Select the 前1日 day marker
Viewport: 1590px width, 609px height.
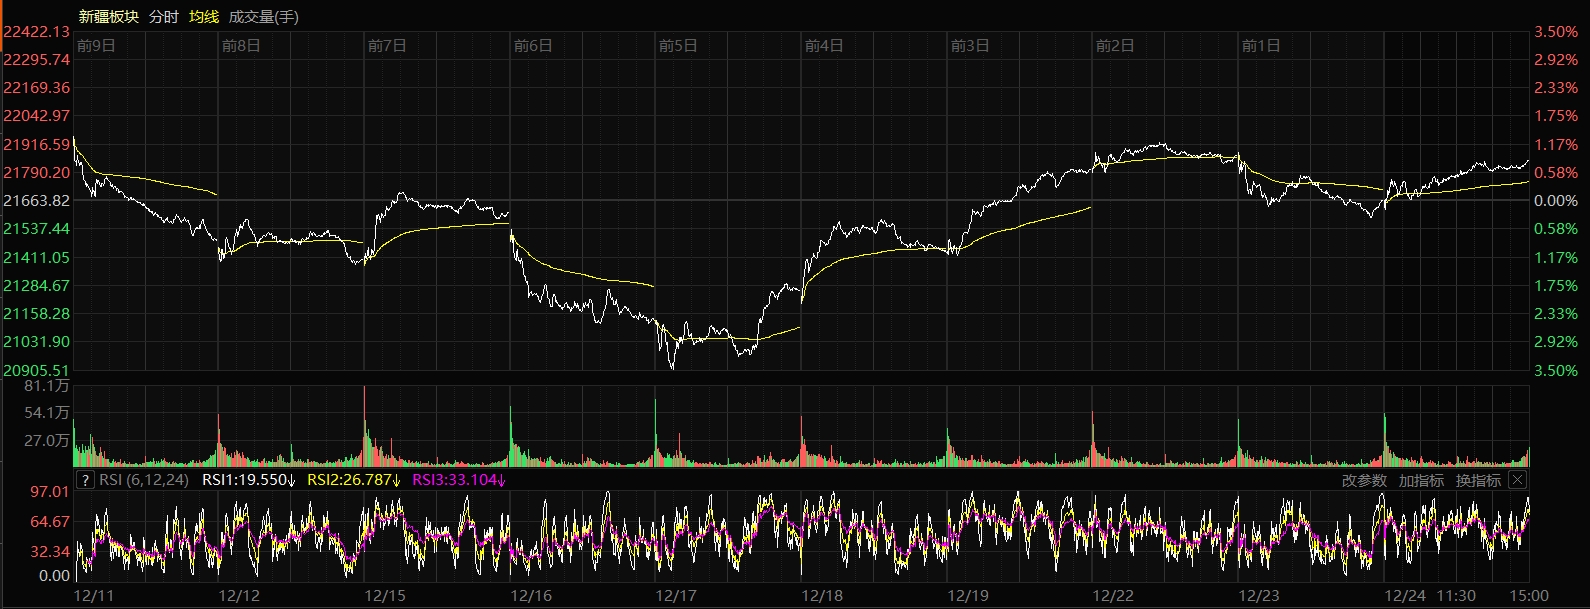coord(1260,46)
